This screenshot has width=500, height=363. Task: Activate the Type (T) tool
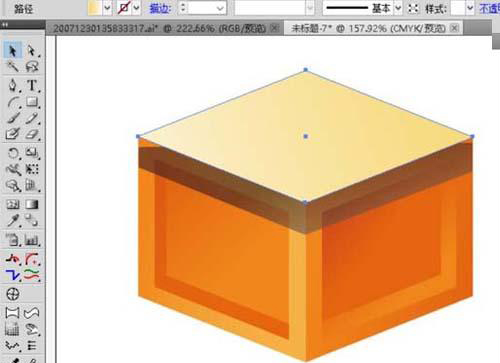[x=32, y=85]
